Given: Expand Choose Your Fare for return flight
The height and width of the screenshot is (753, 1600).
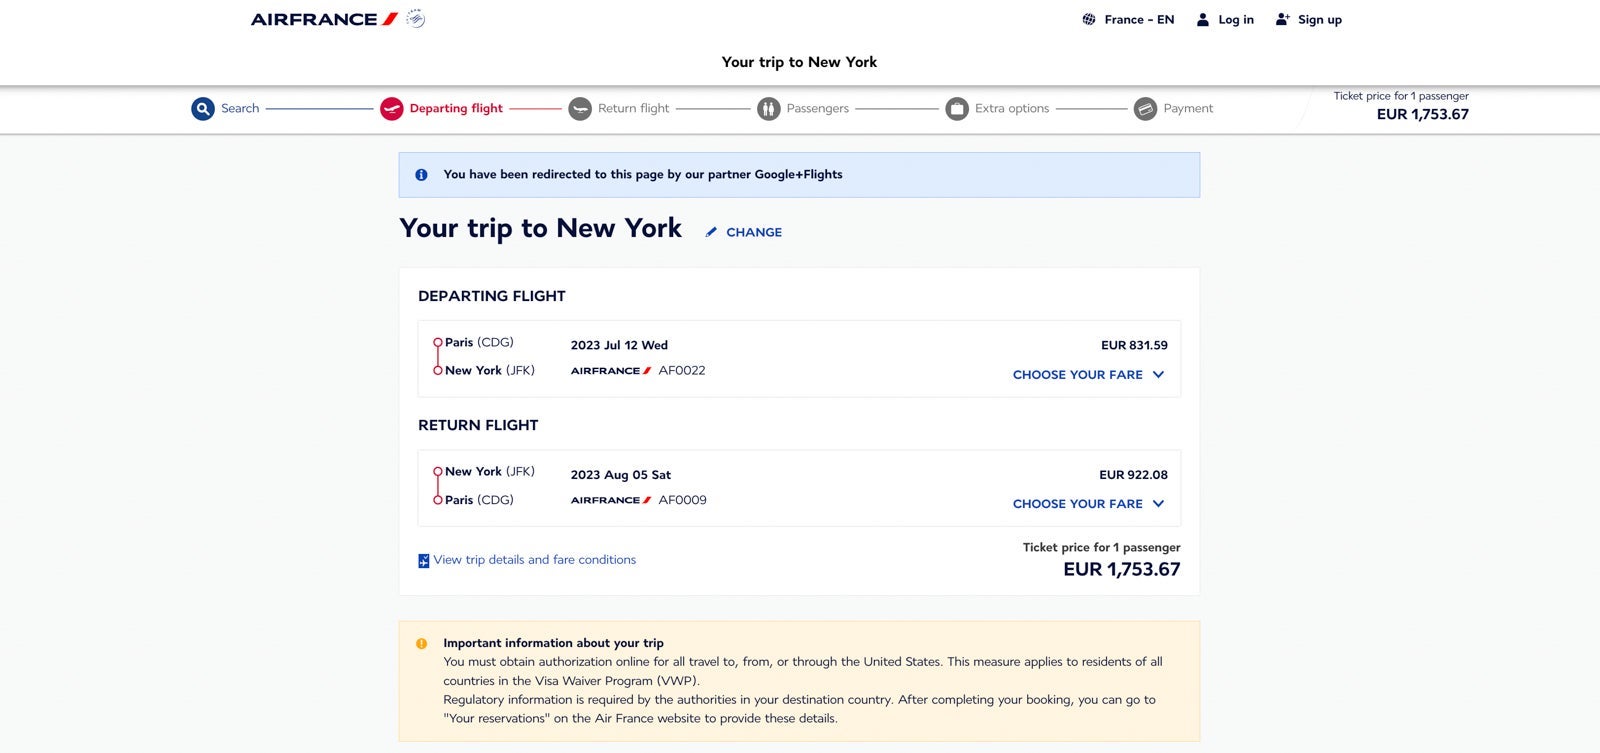Looking at the screenshot, I should pos(1088,504).
